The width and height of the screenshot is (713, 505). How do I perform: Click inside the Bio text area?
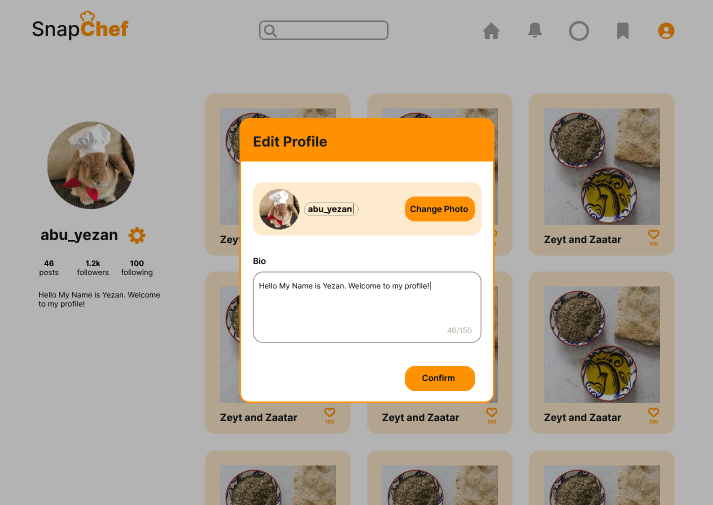click(367, 307)
